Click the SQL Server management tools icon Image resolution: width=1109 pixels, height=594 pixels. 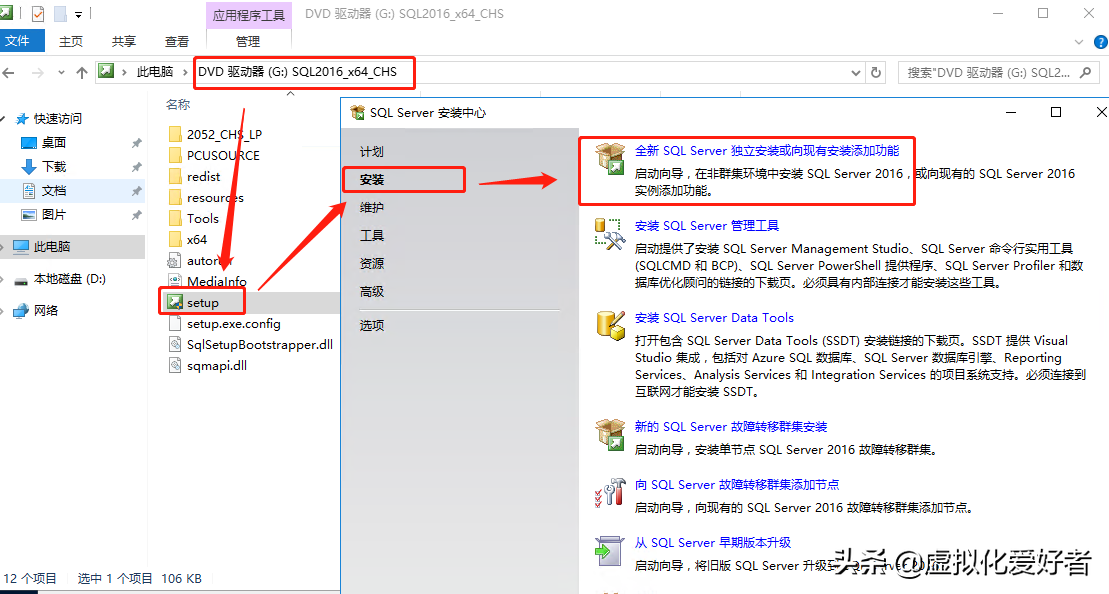coord(610,233)
